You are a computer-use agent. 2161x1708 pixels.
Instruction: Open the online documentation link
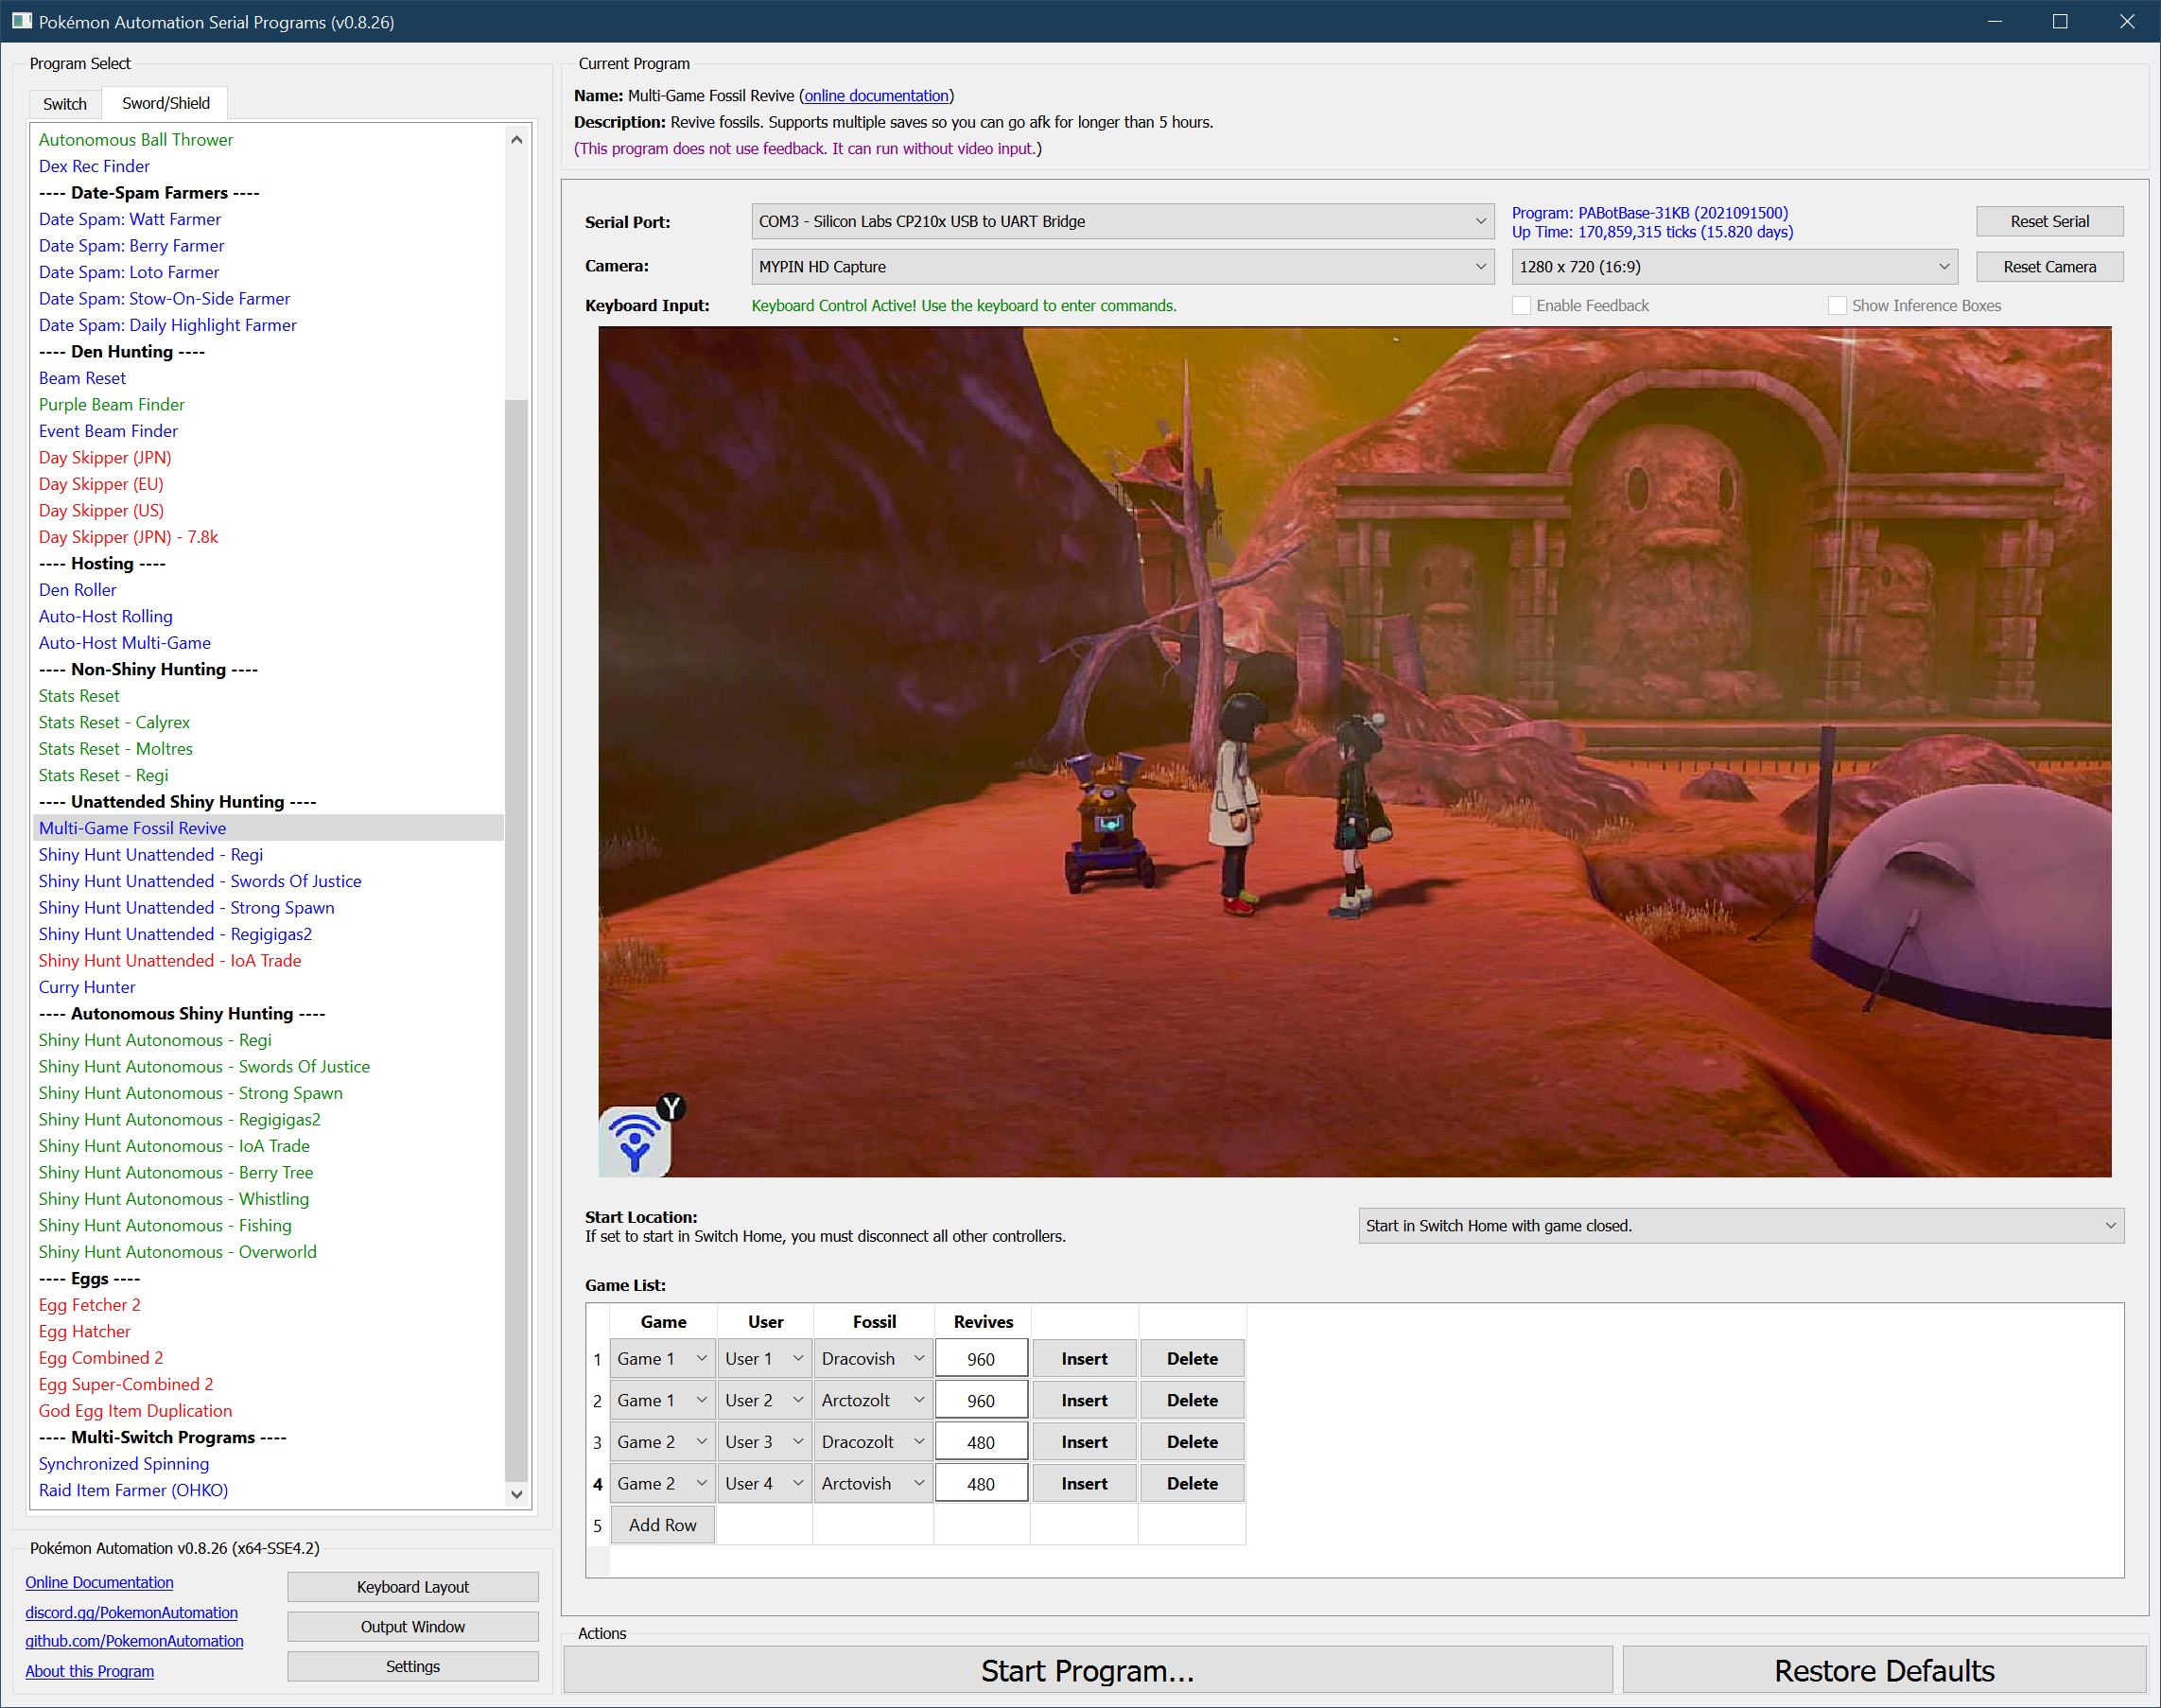click(876, 96)
